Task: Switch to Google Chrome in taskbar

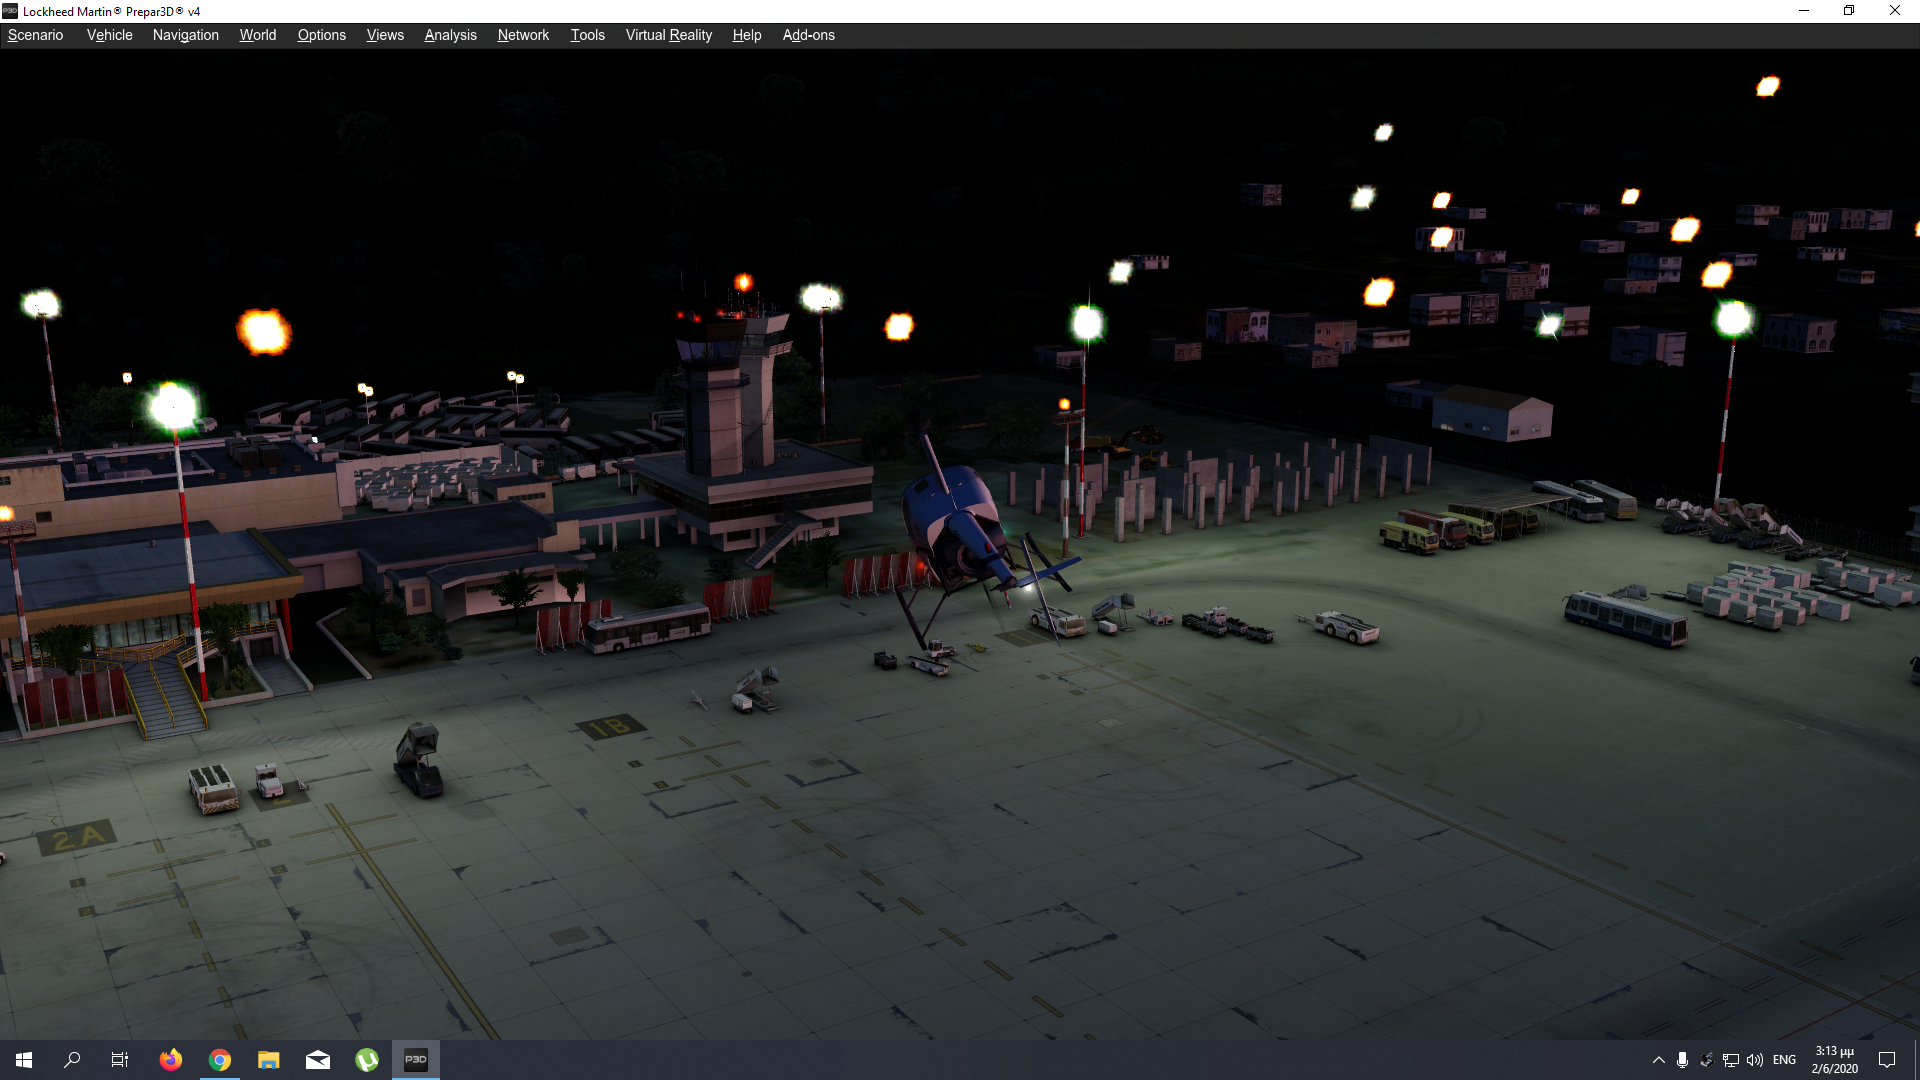Action: 220,1060
